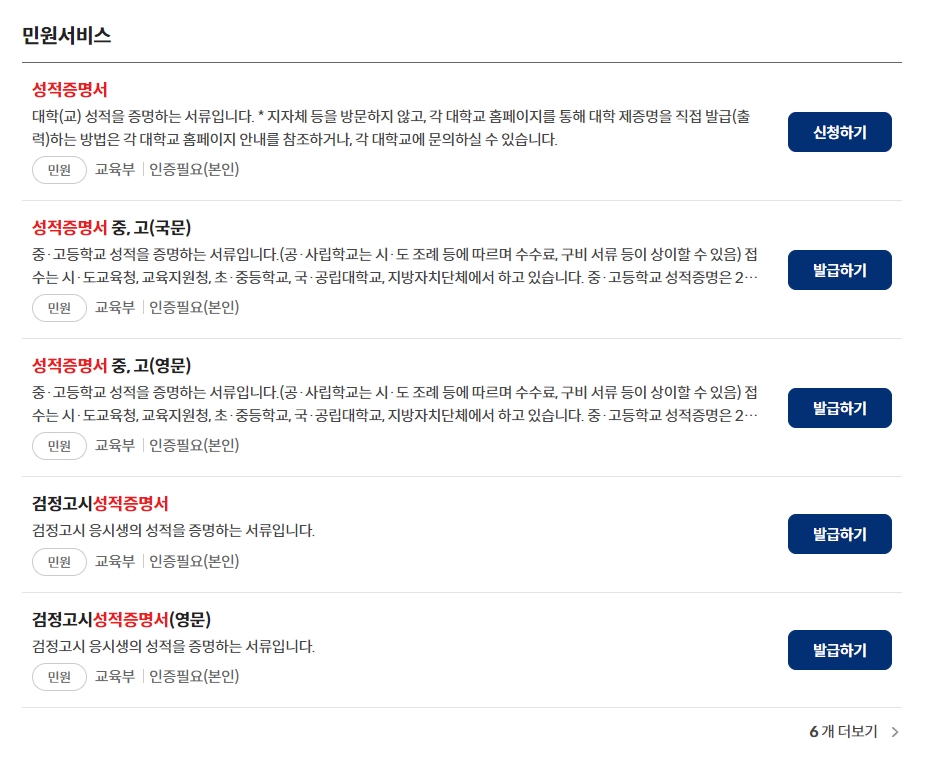The image size is (929, 773).
Task: Click the chevron next to 6개 더보기
Action: pyautogui.click(x=895, y=732)
